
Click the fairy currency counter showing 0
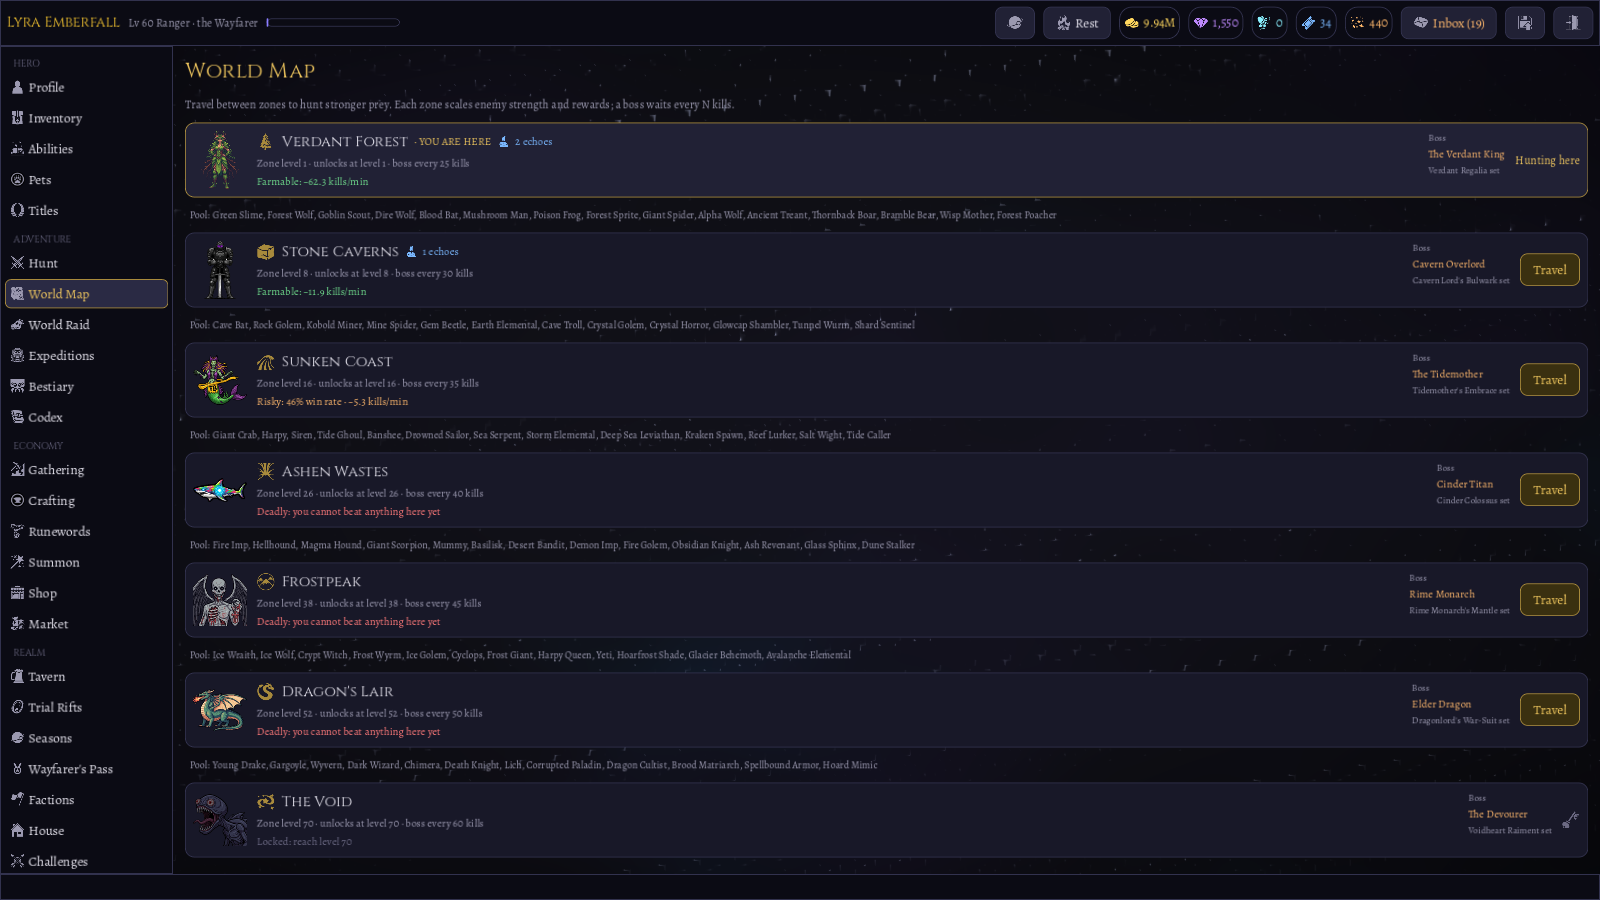click(1269, 23)
